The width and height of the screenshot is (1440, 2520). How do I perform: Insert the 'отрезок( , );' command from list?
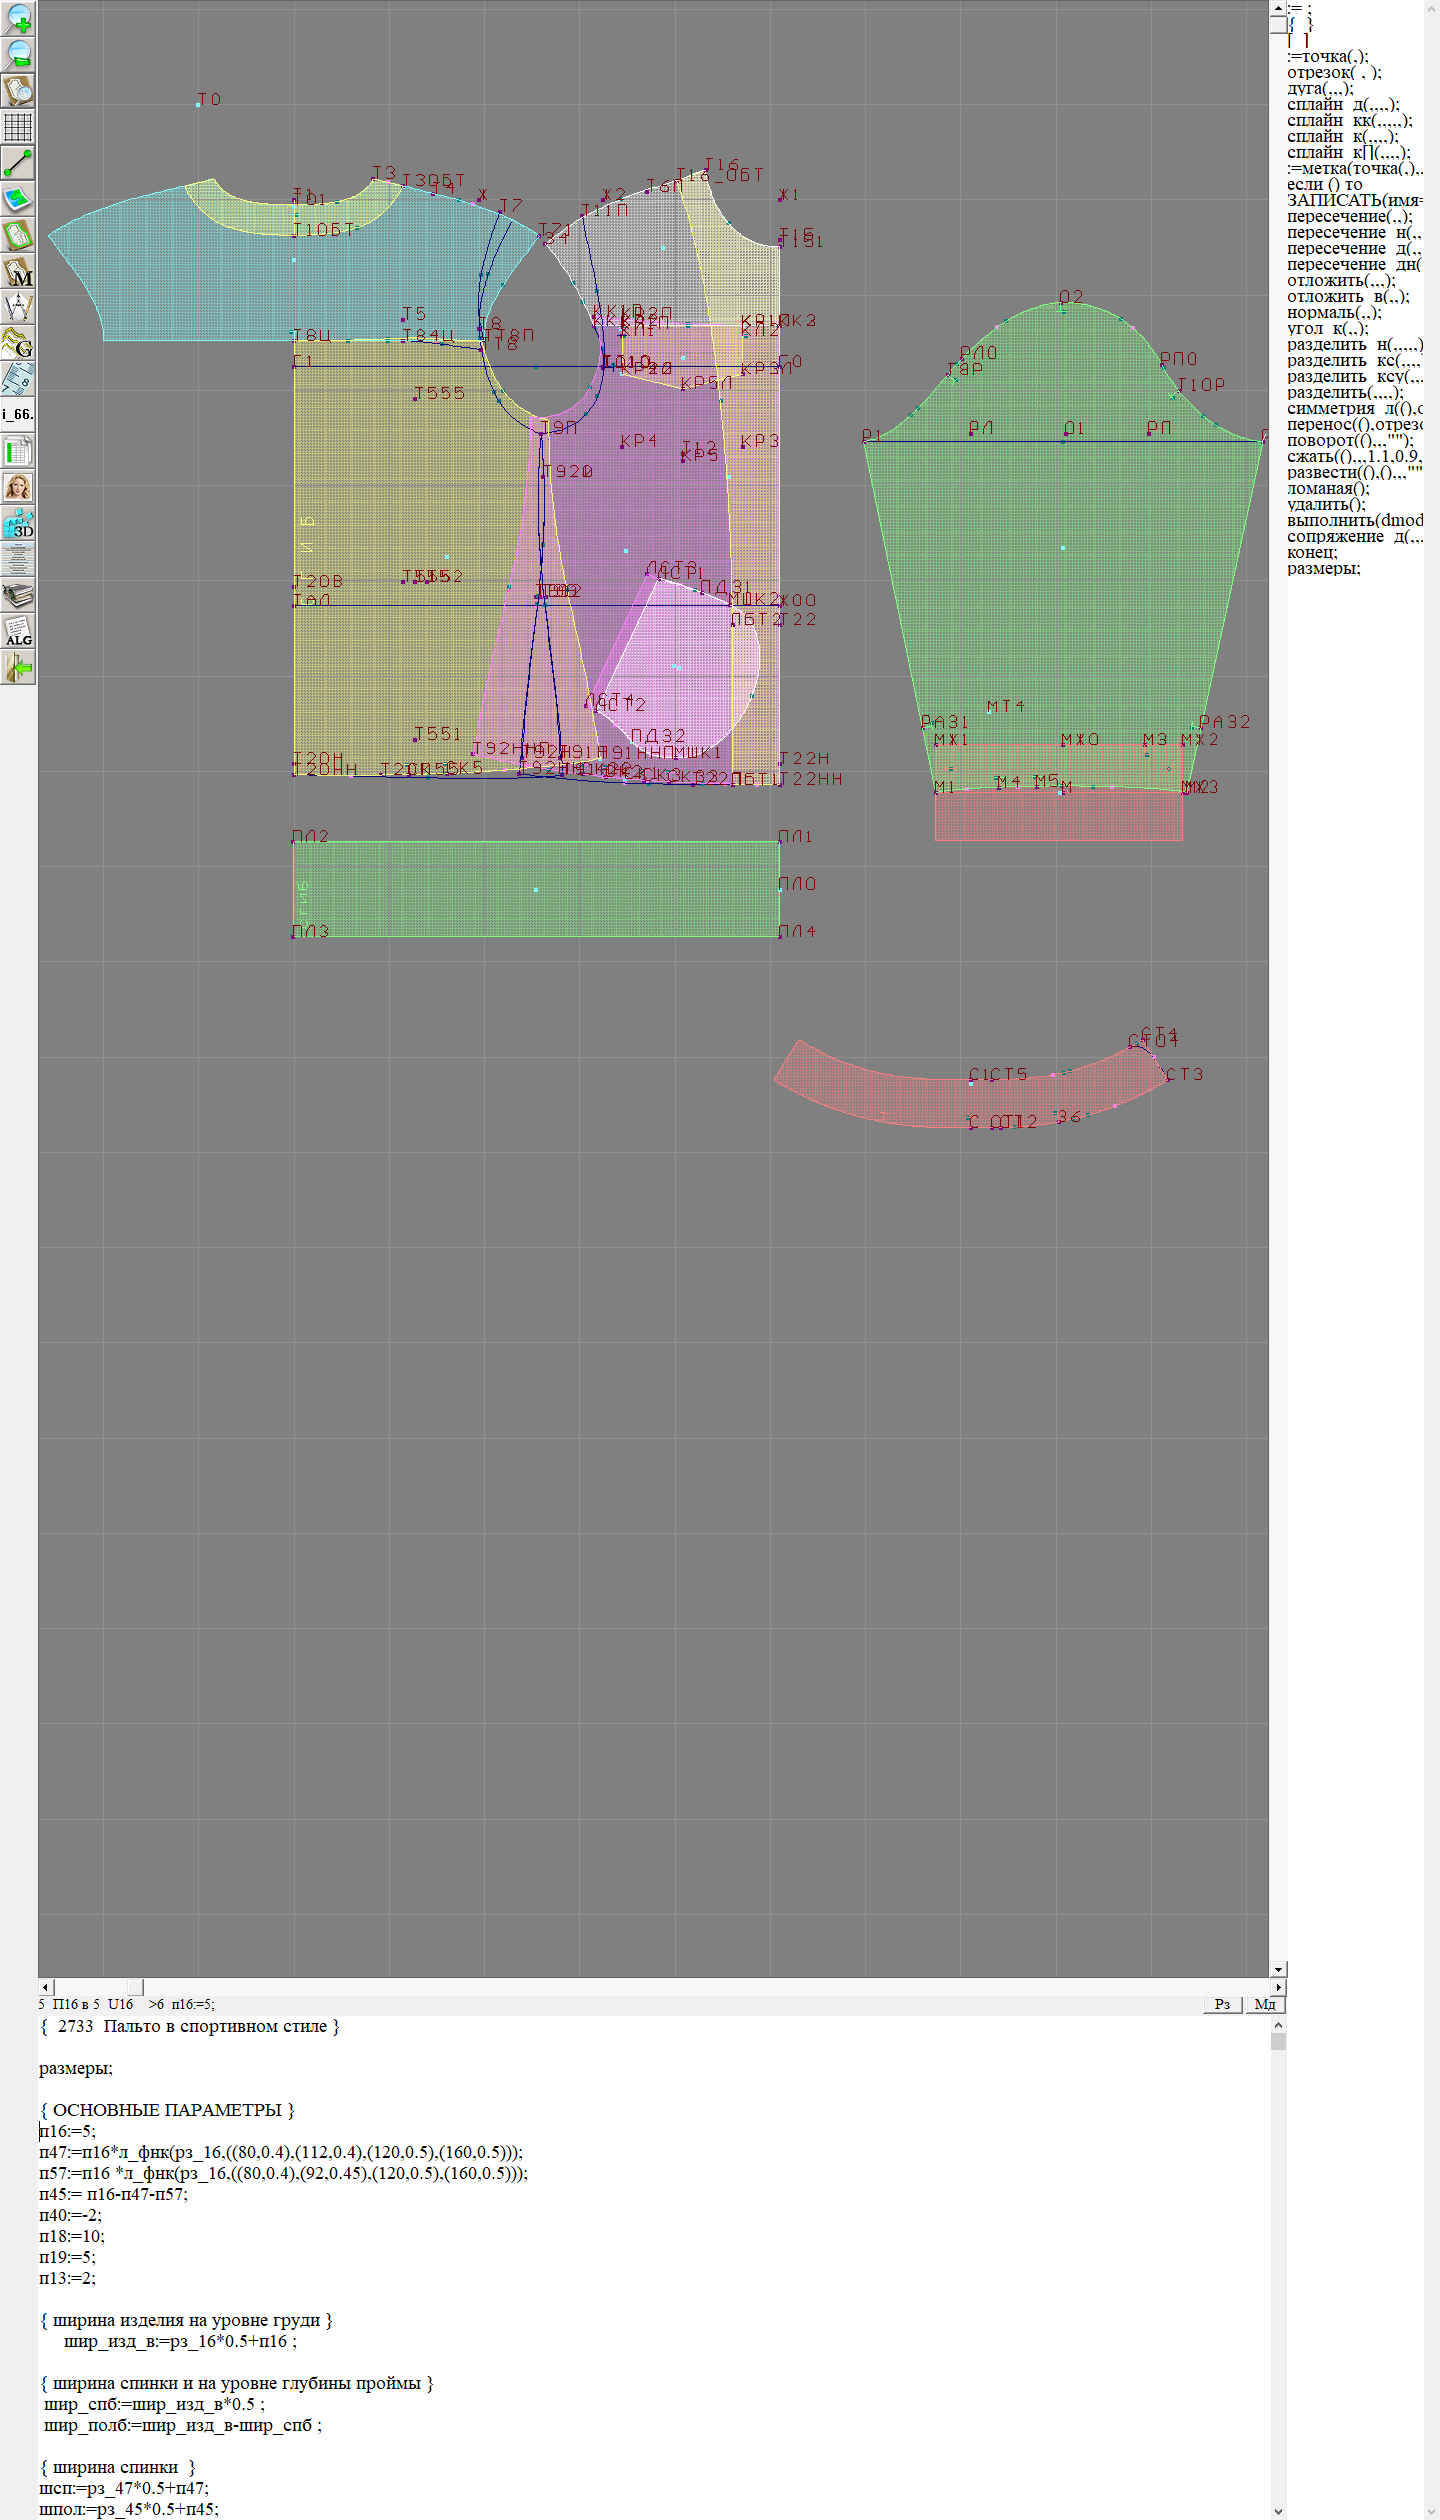[x=1333, y=72]
